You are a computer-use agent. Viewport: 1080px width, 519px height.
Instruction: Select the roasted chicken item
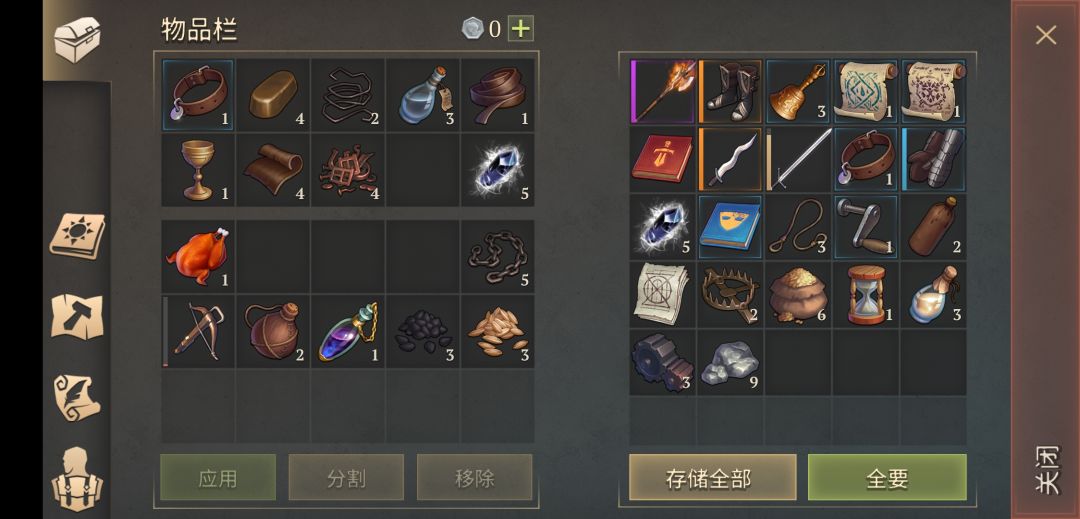coord(198,256)
